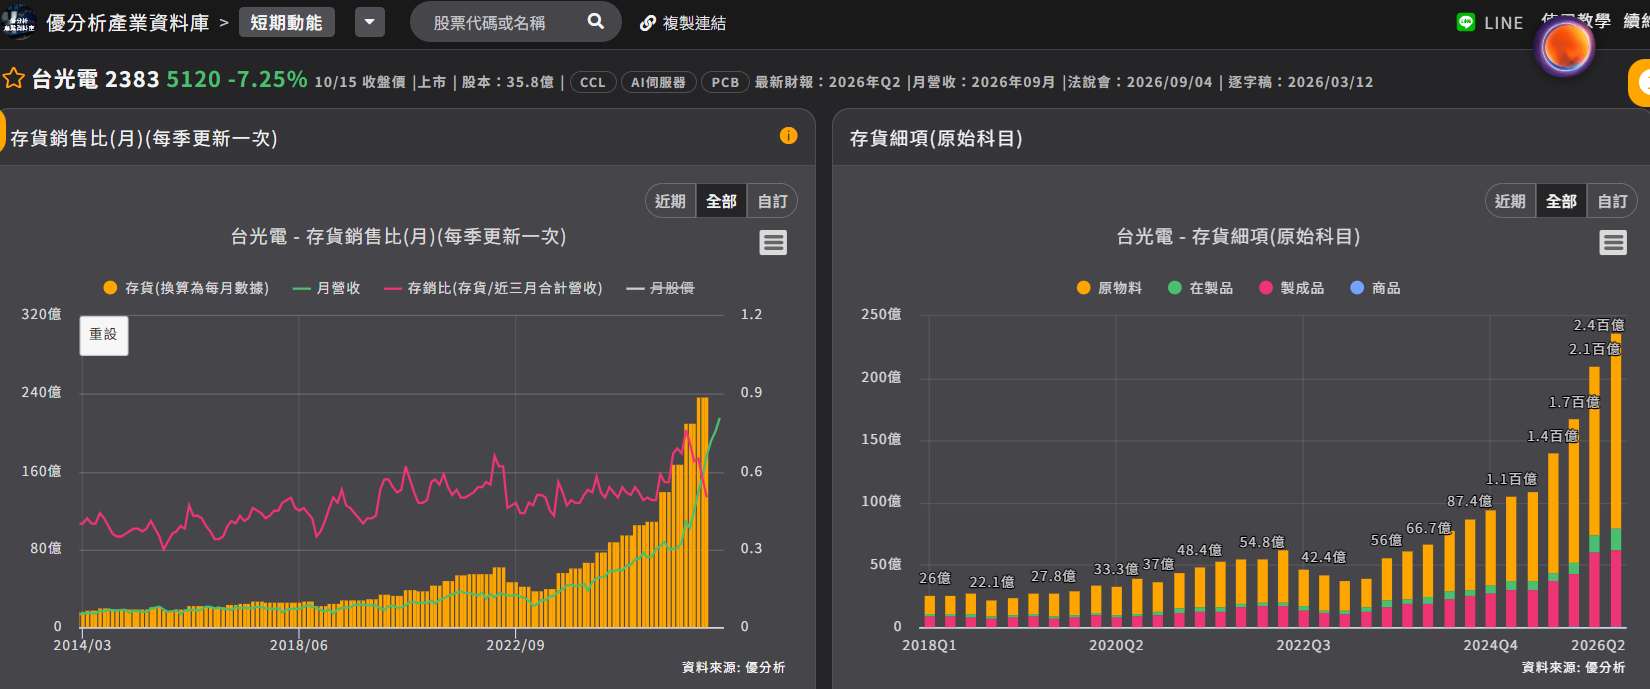Click 月營收：2026年09月 text
The height and width of the screenshot is (689, 1650).
pos(985,82)
